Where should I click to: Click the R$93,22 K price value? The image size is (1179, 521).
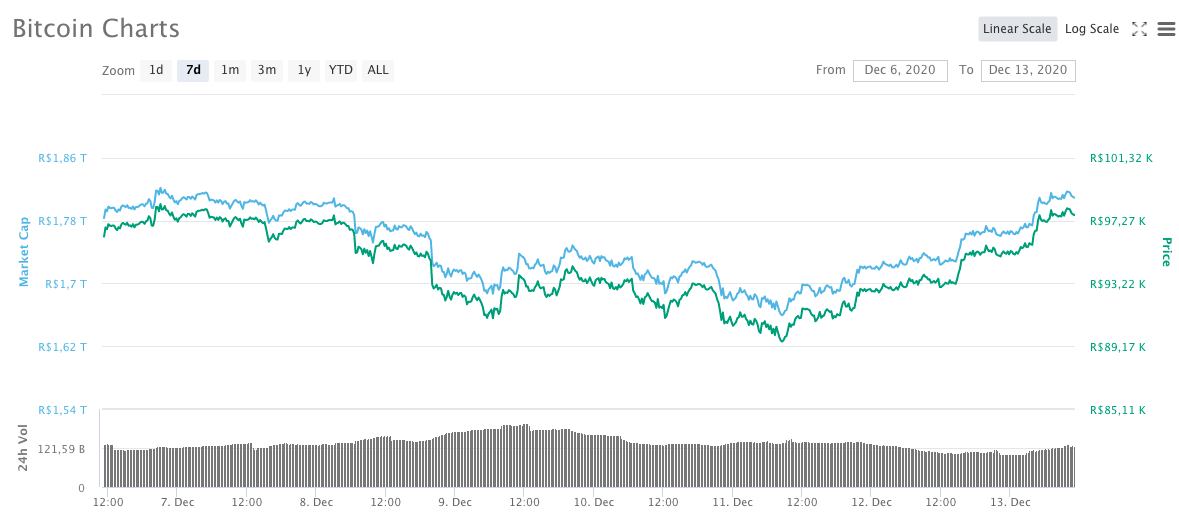pyautogui.click(x=1118, y=284)
